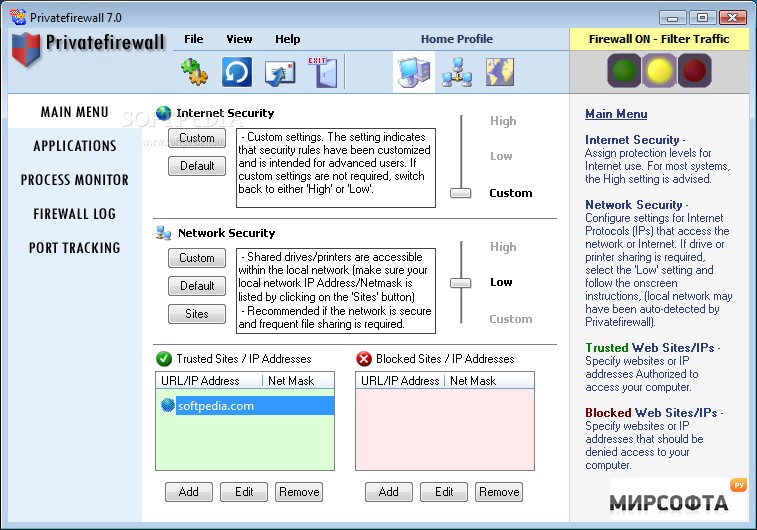This screenshot has height=530, width=757.
Task: Click the Internet Security description box
Action: [336, 168]
